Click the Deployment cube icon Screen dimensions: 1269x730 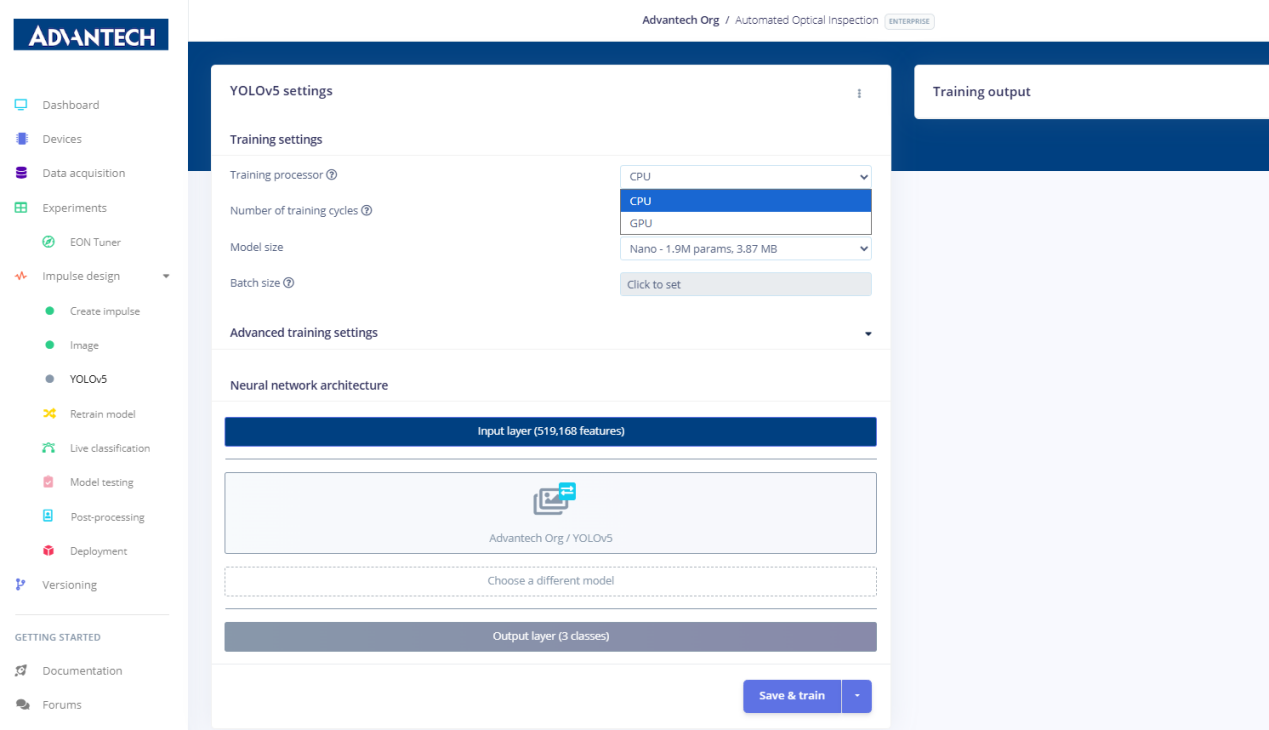coord(49,551)
